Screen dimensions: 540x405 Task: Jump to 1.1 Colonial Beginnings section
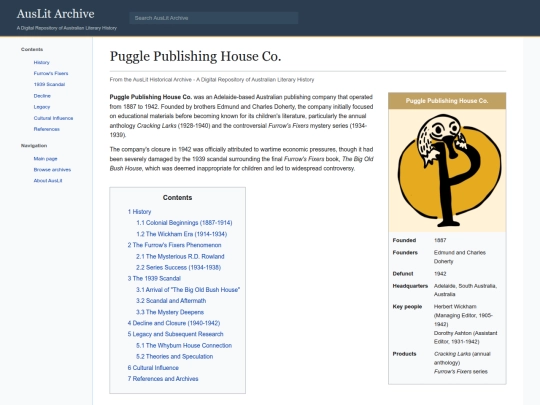pyautogui.click(x=184, y=223)
